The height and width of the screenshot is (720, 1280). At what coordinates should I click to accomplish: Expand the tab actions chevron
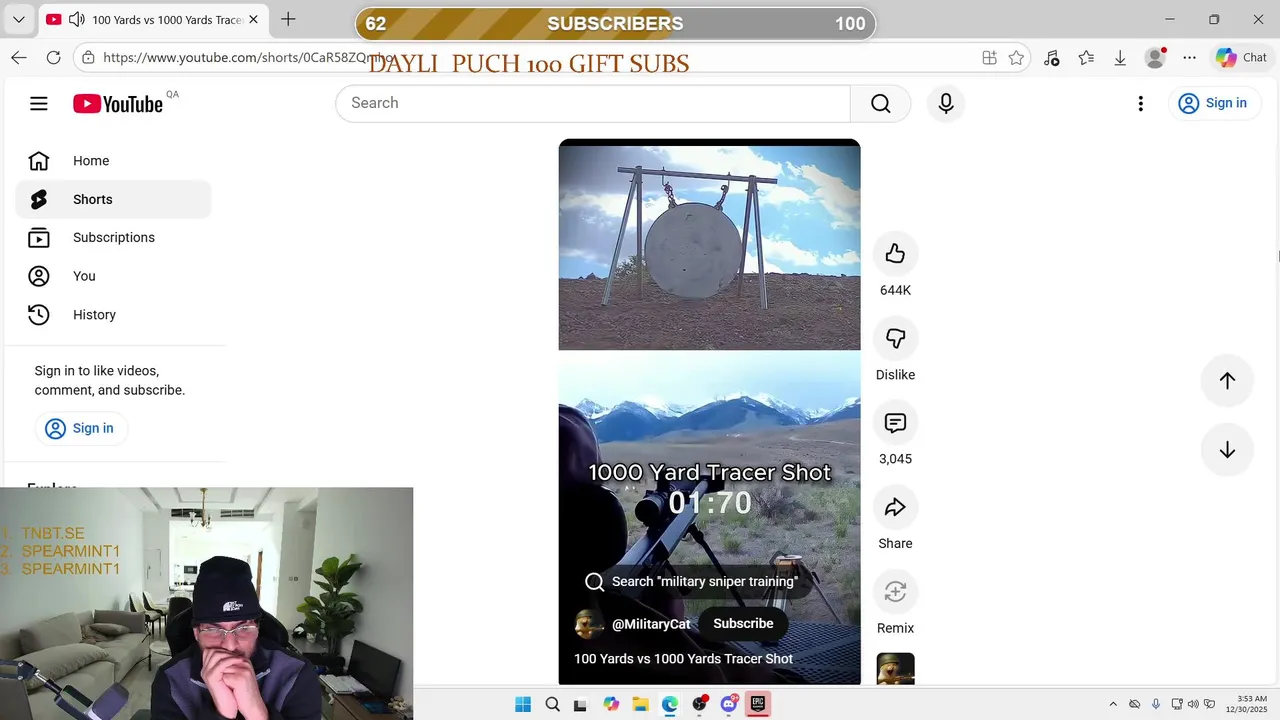click(18, 19)
